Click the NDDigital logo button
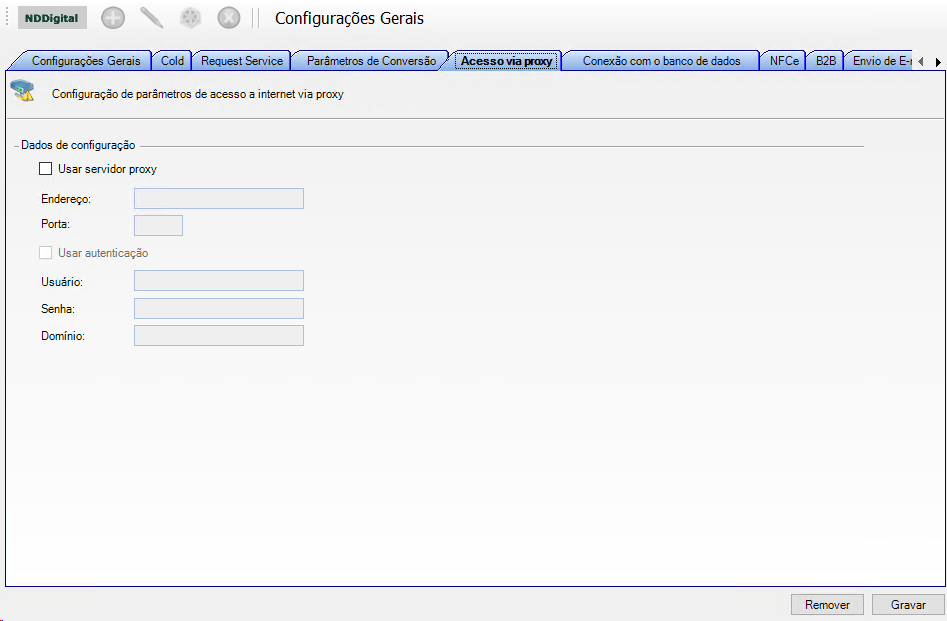 [52, 18]
